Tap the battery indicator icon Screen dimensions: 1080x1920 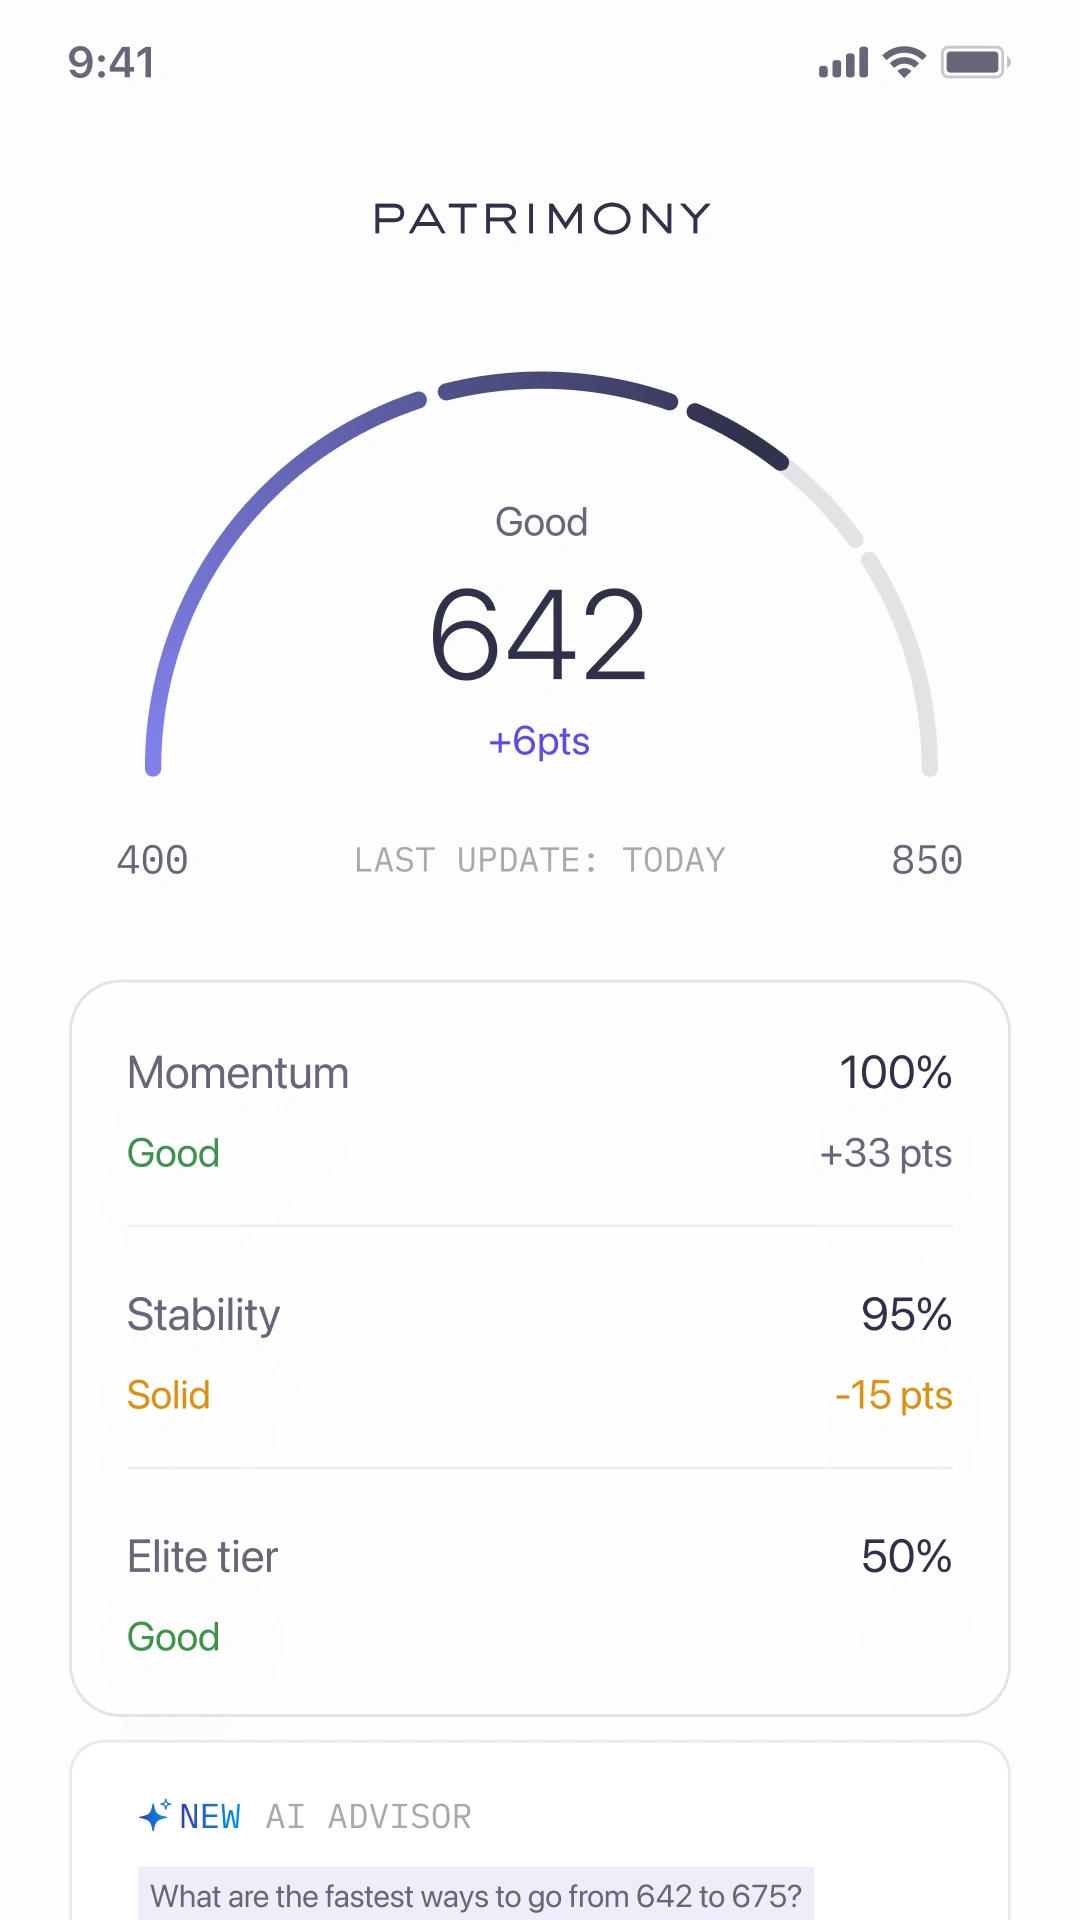pos(975,62)
